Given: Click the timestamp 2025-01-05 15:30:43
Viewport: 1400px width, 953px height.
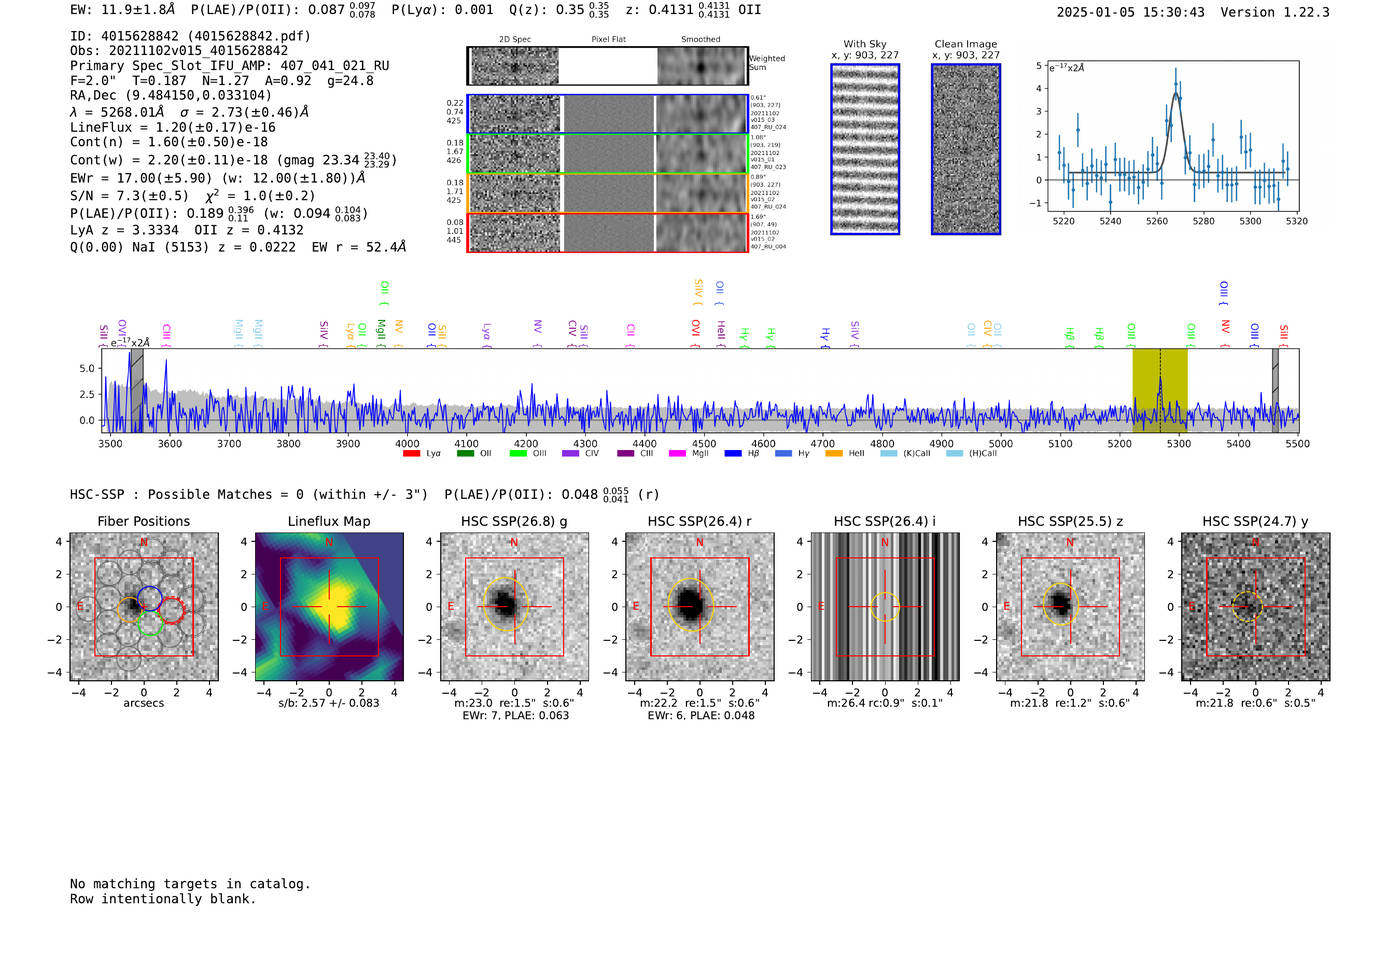Looking at the screenshot, I should tap(1130, 12).
